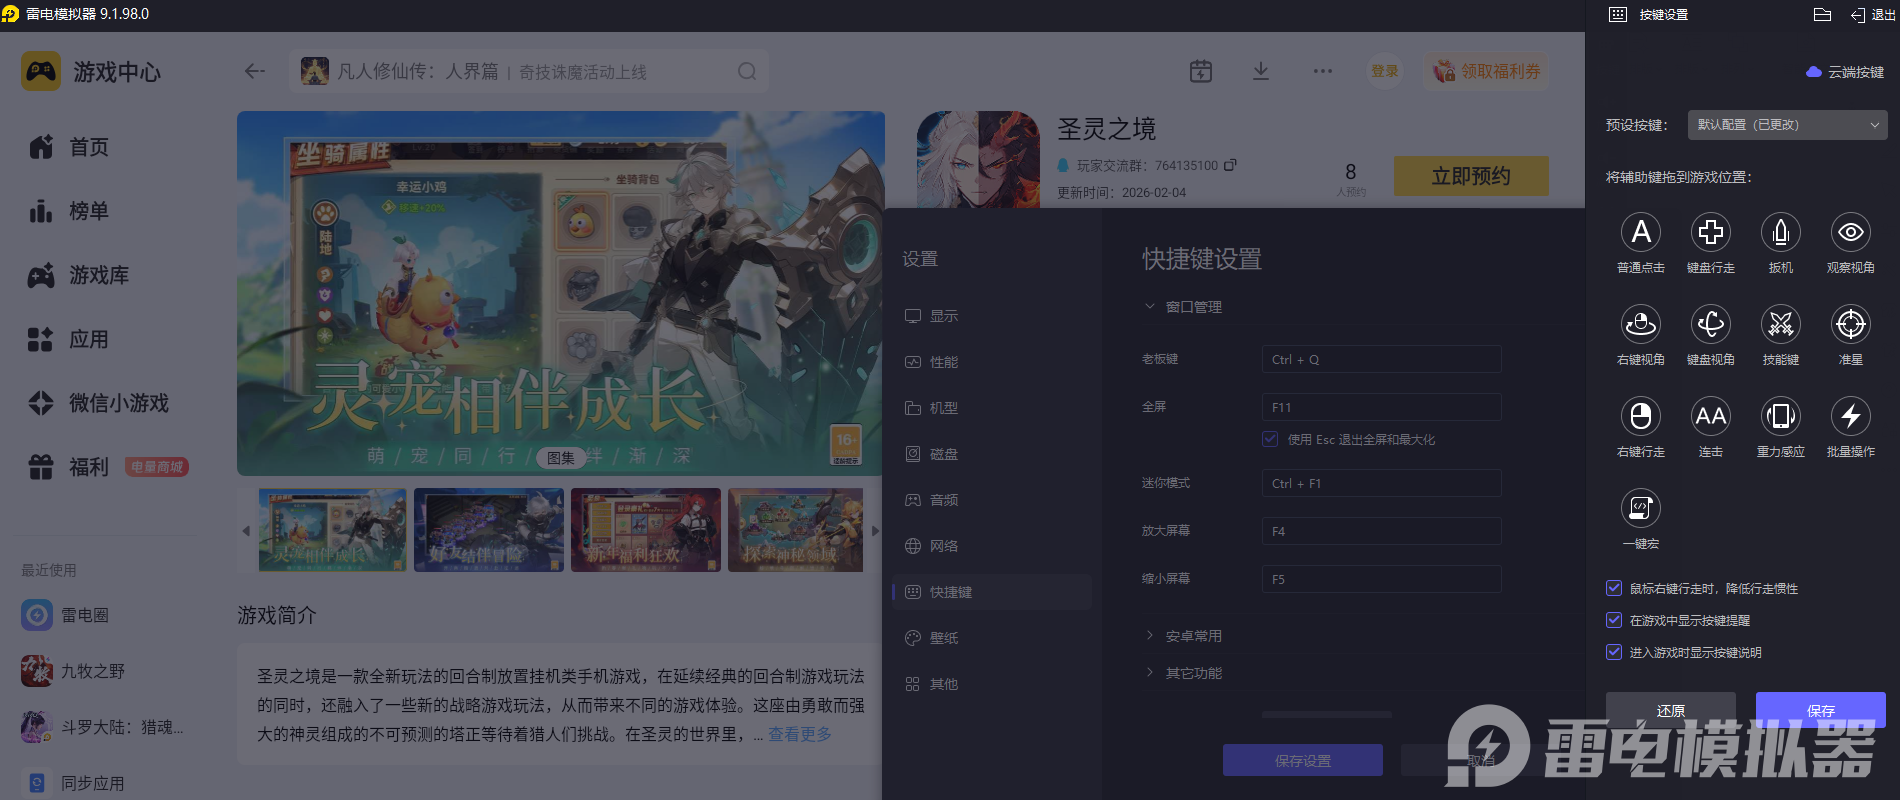This screenshot has width=1900, height=800.
Task: Open 雷电圈 in recent apps
Action: click(x=65, y=615)
